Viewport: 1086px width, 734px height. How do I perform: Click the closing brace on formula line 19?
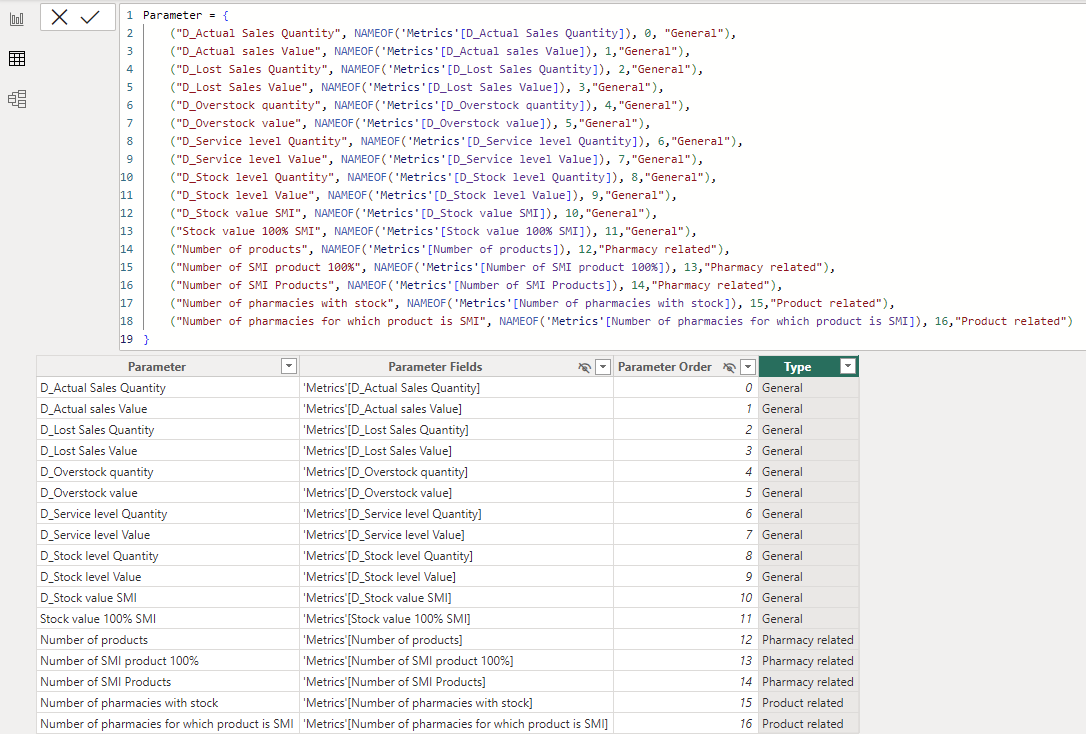tap(146, 339)
